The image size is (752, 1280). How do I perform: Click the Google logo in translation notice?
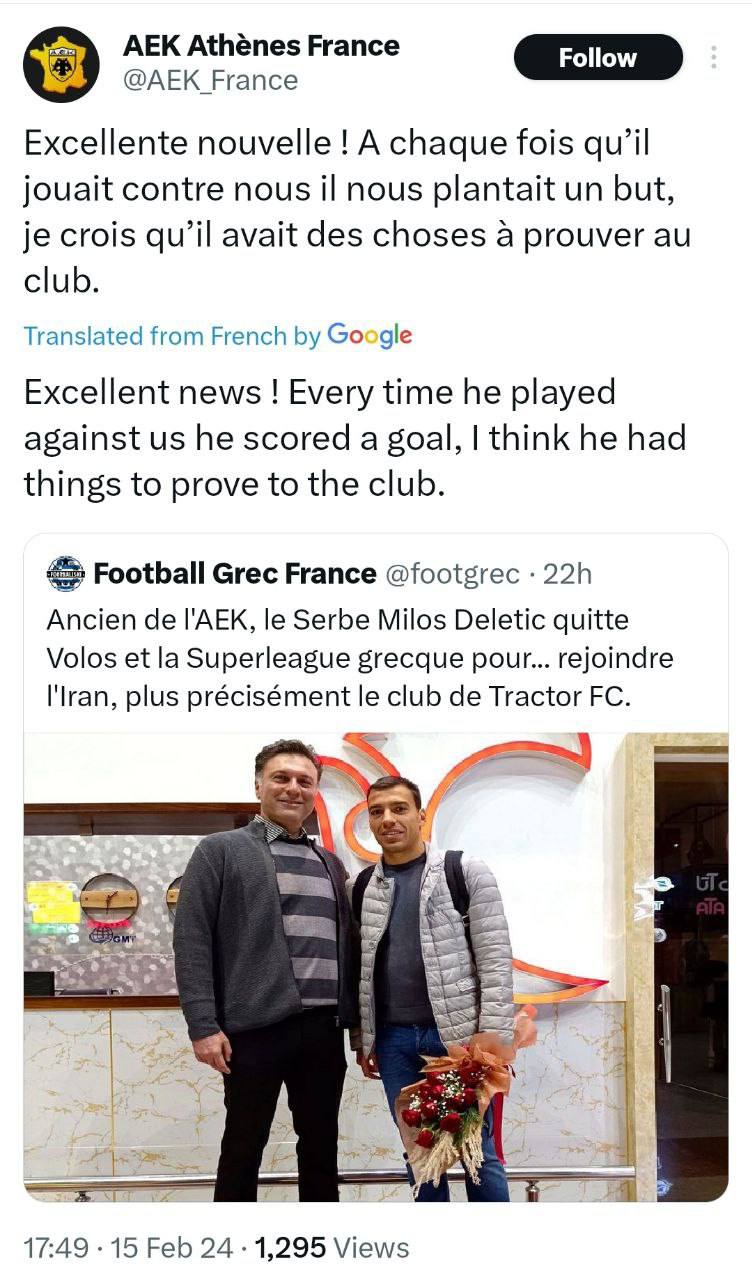pyautogui.click(x=369, y=335)
